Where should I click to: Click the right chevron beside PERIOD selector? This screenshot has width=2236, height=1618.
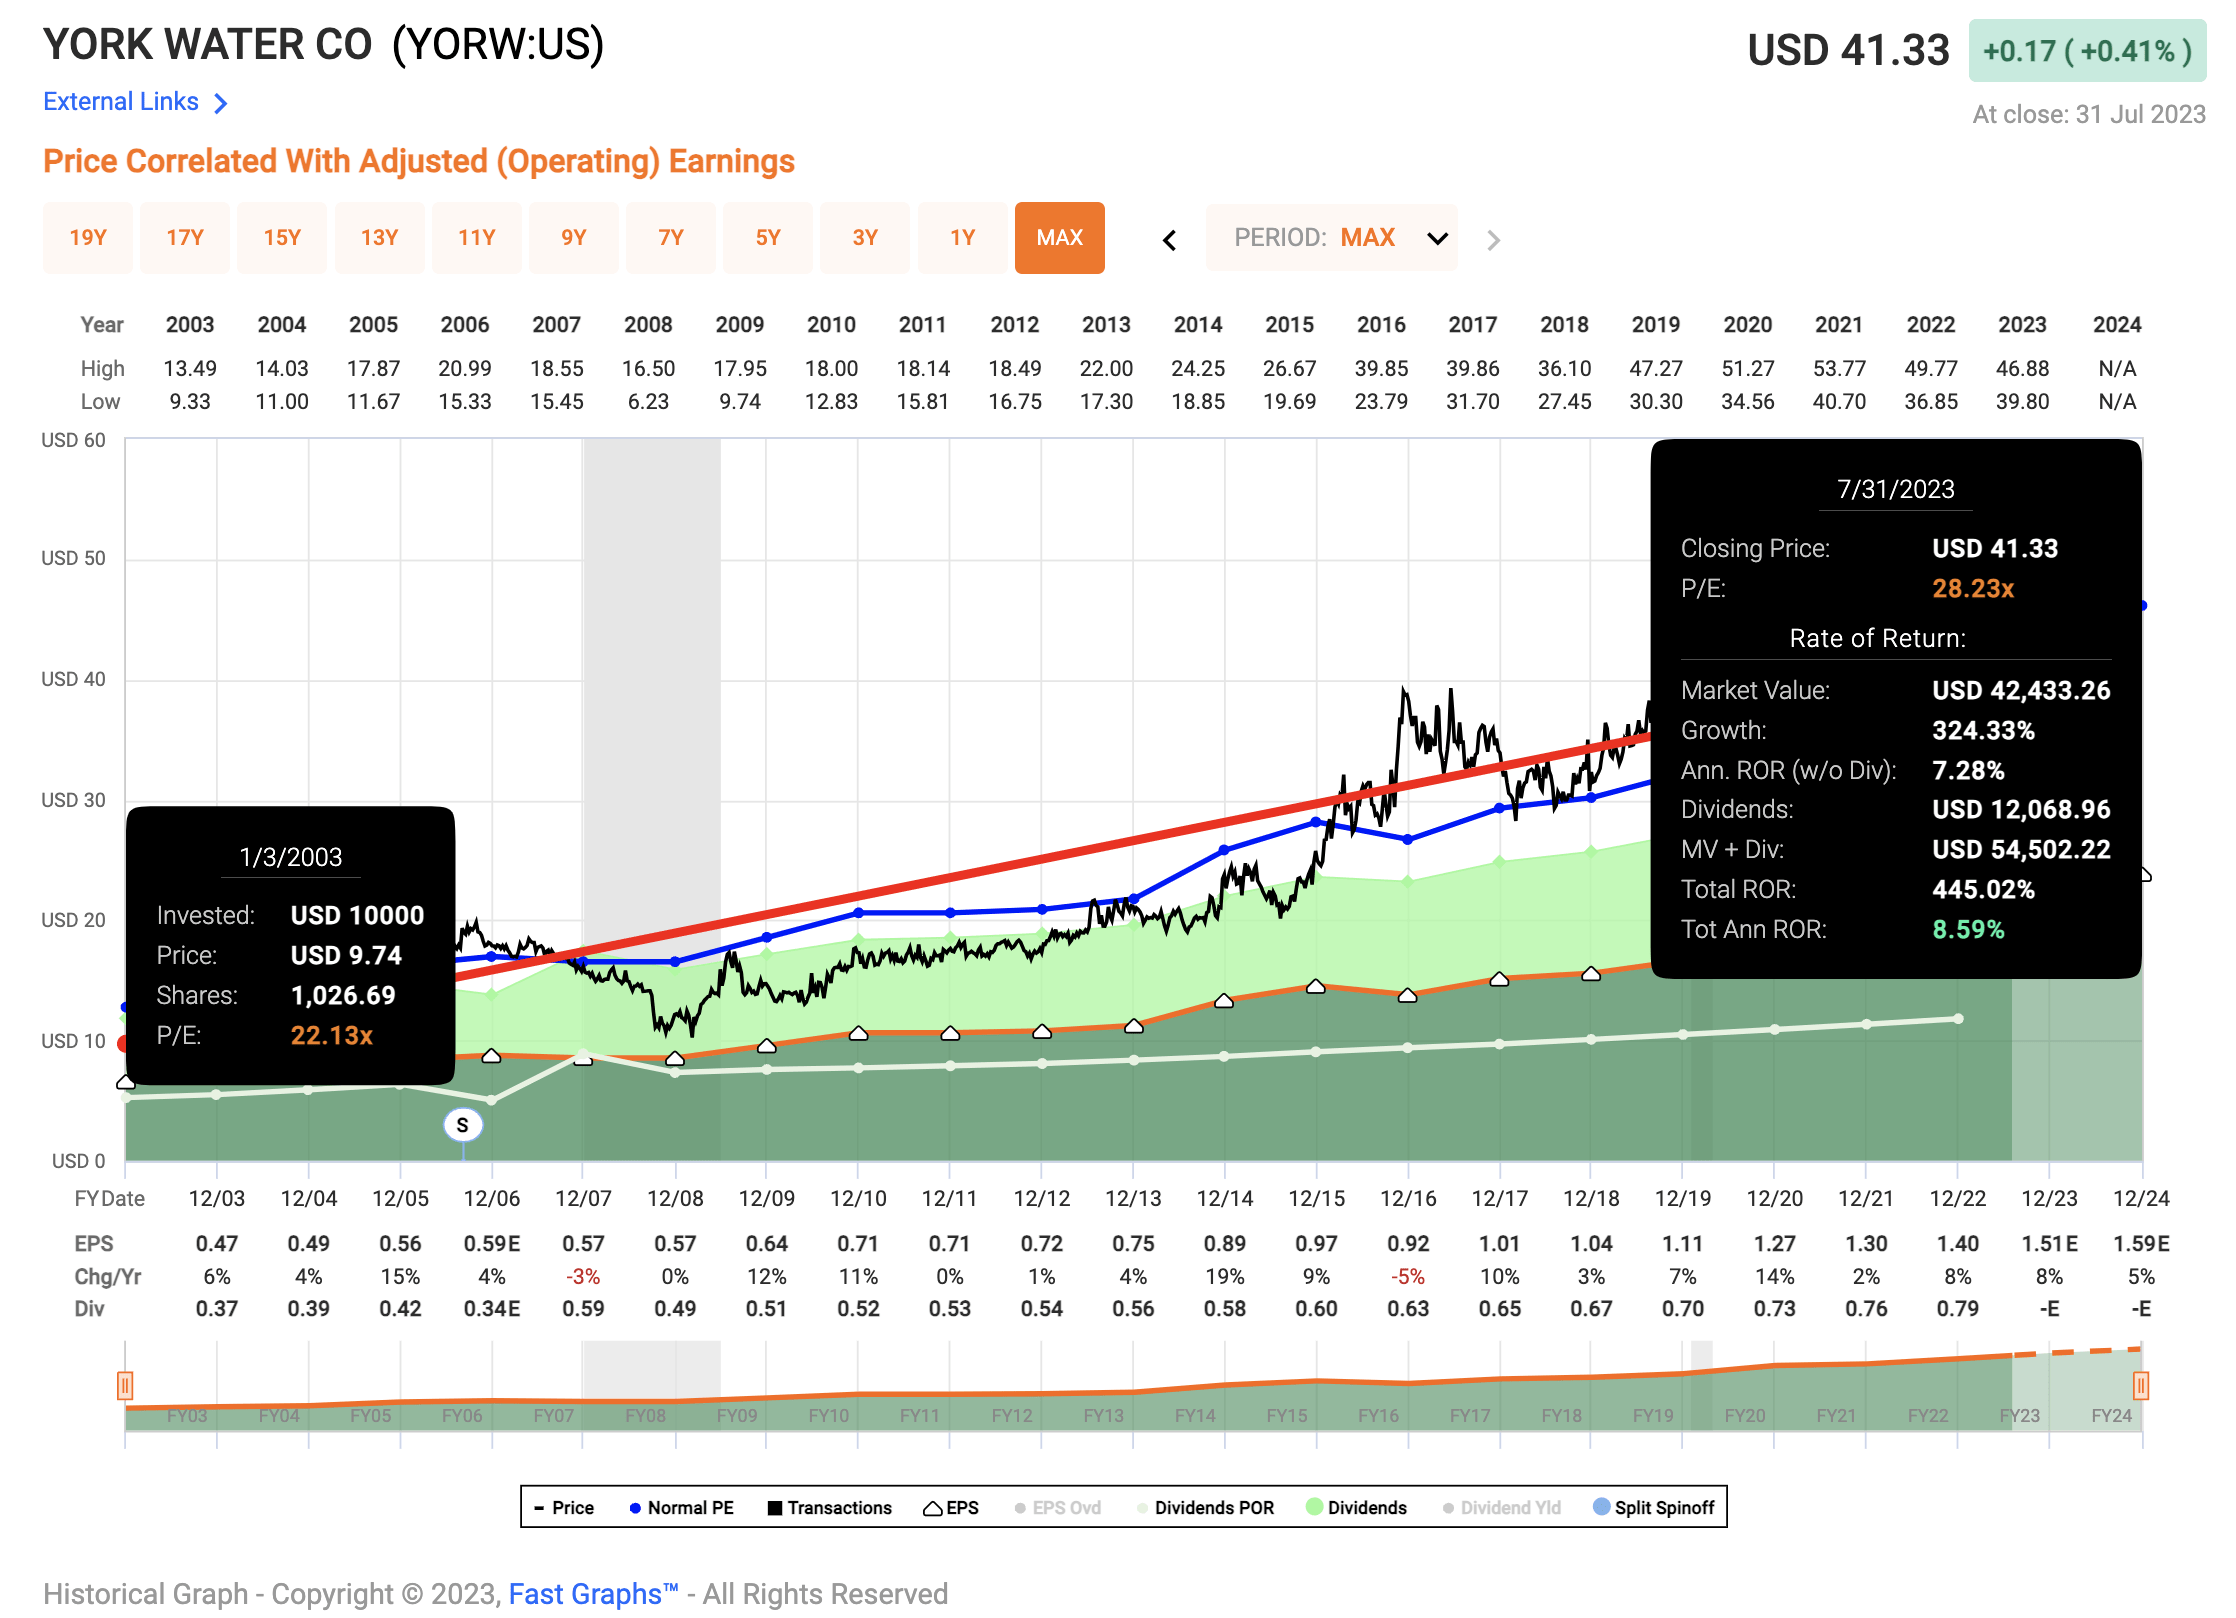pos(1492,238)
